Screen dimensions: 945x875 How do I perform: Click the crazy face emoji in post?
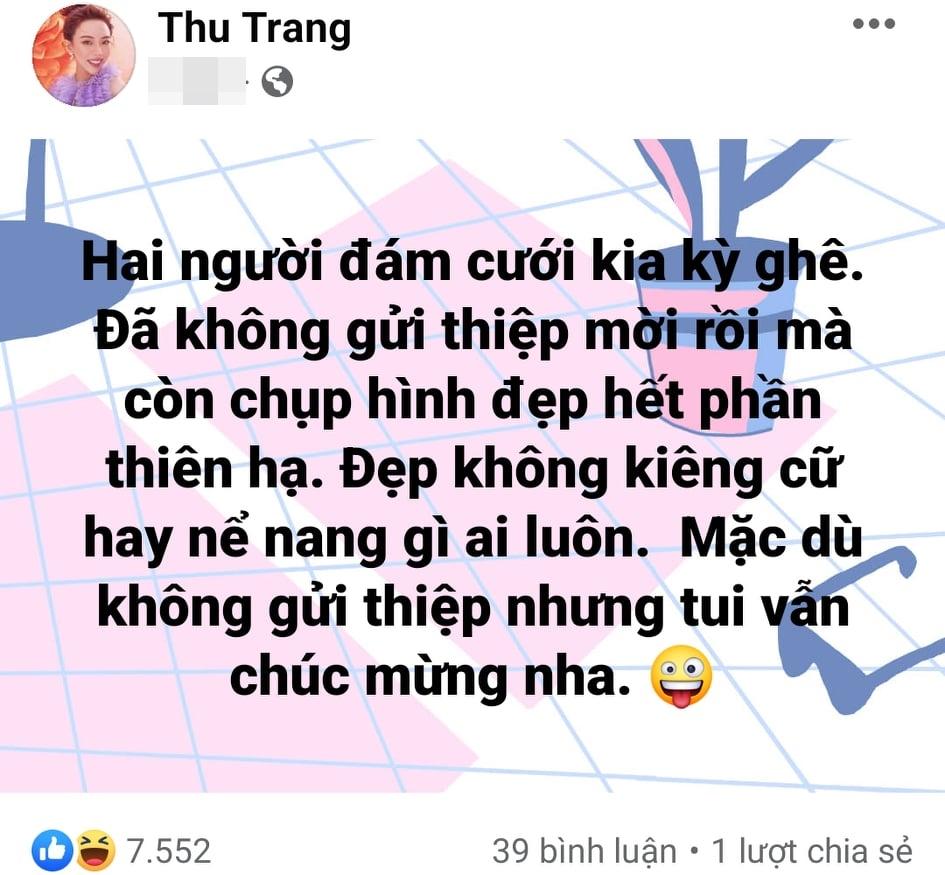point(682,676)
